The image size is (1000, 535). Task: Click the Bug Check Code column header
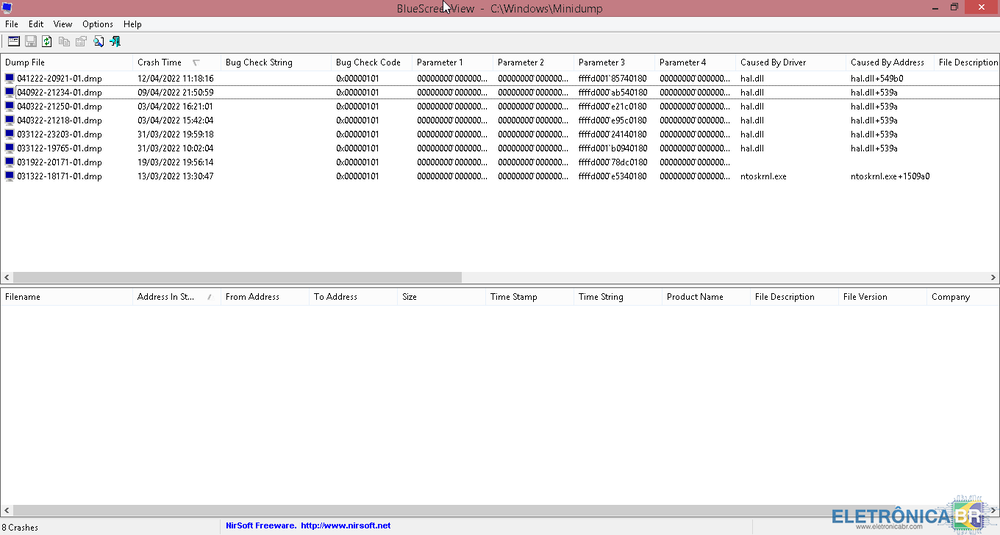(368, 62)
